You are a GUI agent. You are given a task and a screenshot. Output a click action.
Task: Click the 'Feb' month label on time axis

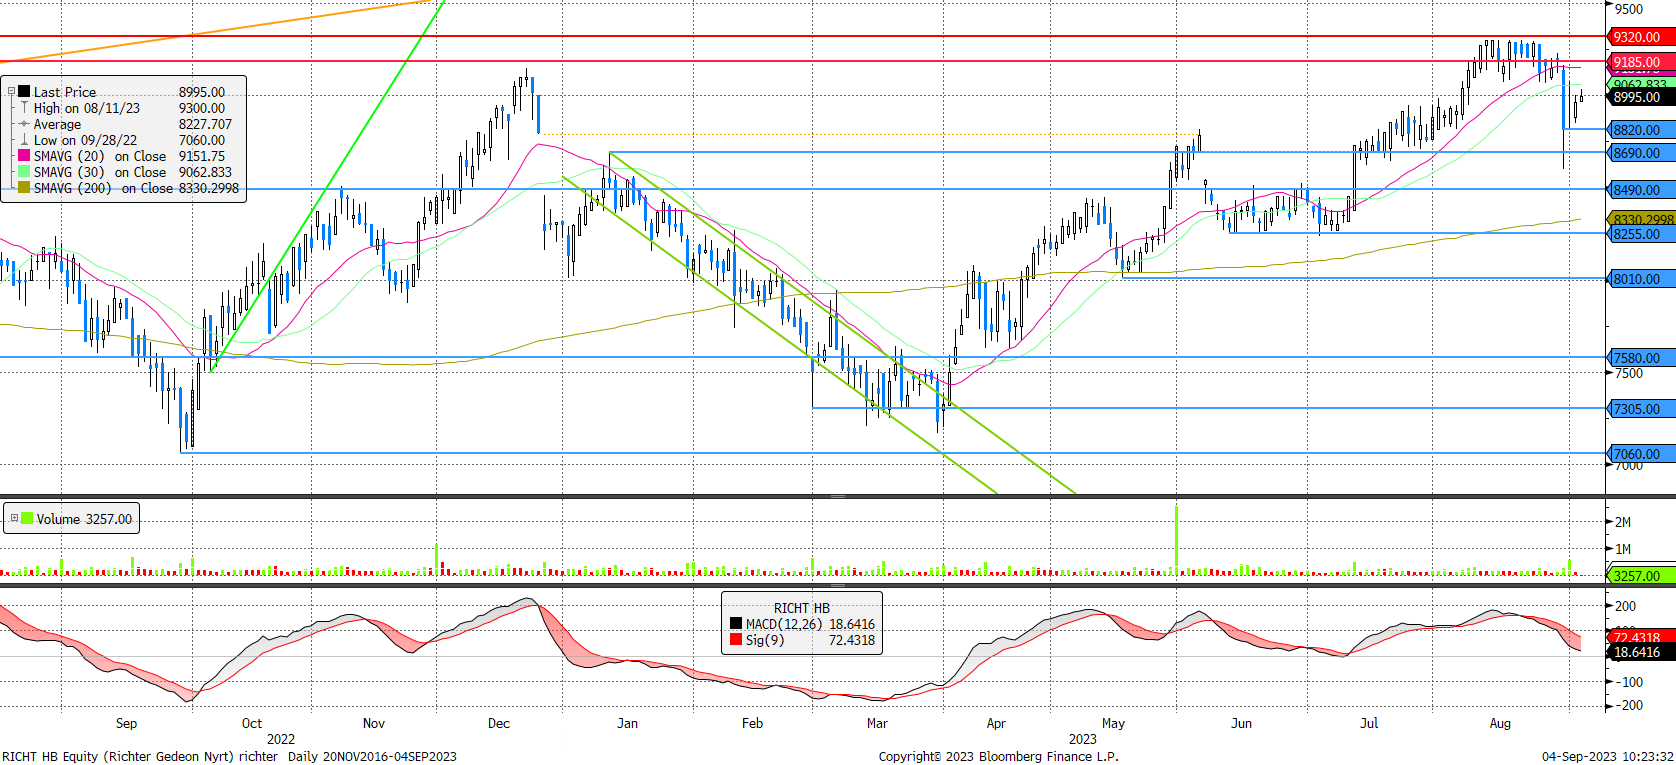[752, 723]
